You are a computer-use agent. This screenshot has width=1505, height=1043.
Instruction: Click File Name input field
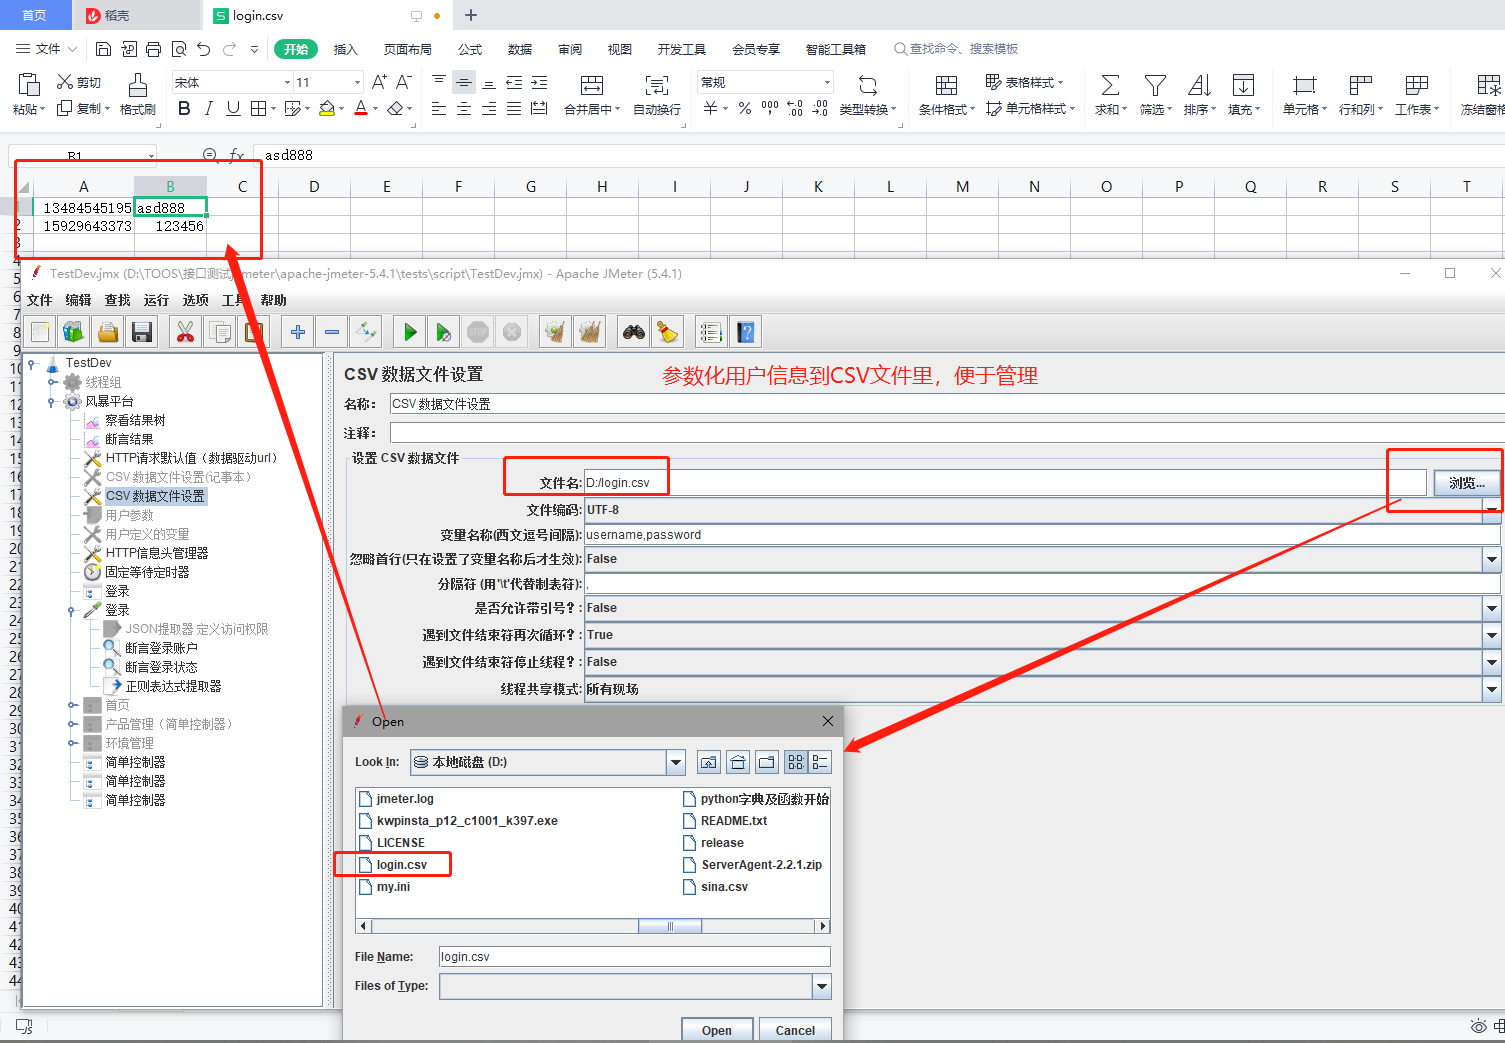click(x=635, y=957)
